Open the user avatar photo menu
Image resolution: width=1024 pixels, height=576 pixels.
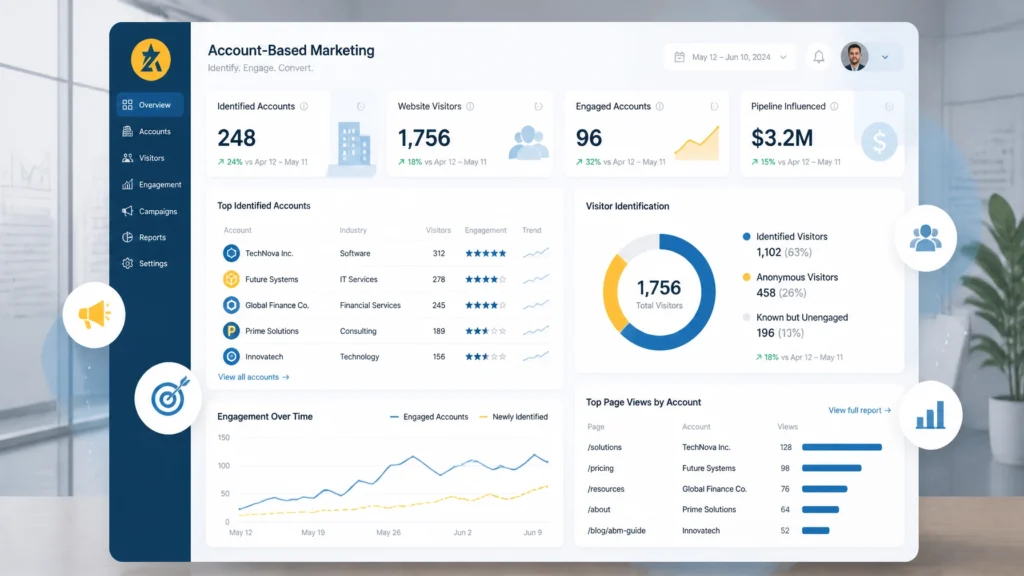click(854, 57)
